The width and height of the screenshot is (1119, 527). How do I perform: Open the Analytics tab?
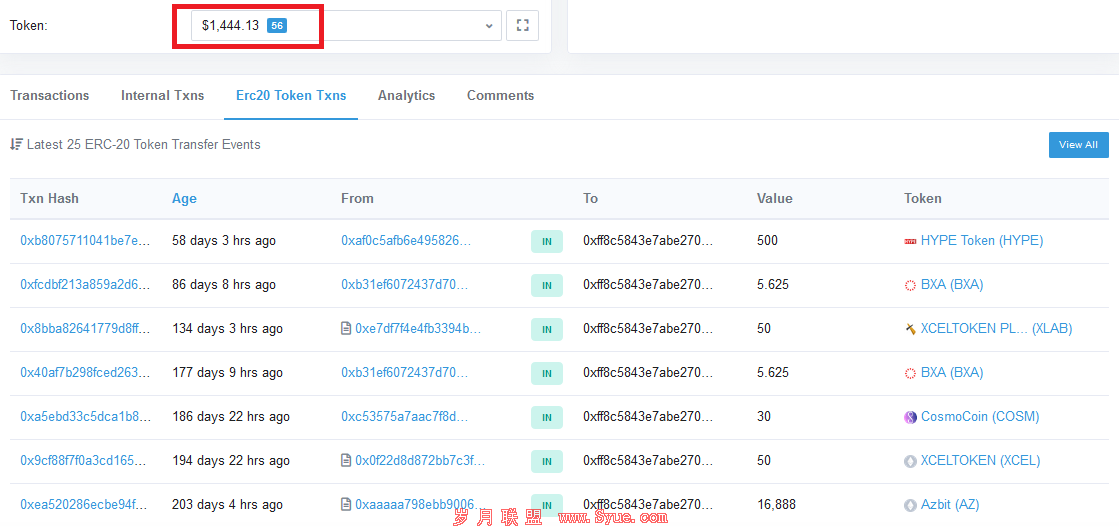tap(407, 96)
